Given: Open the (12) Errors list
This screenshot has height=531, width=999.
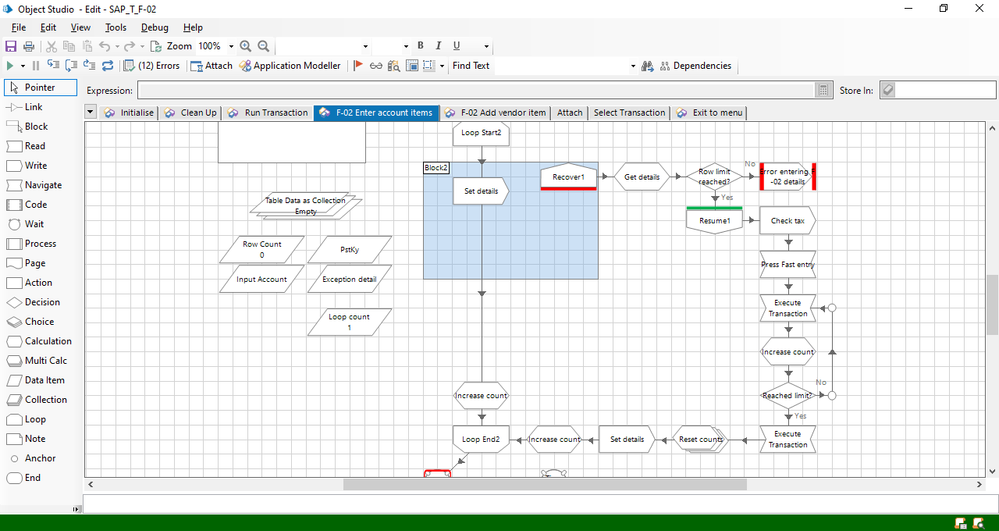Looking at the screenshot, I should click(152, 66).
